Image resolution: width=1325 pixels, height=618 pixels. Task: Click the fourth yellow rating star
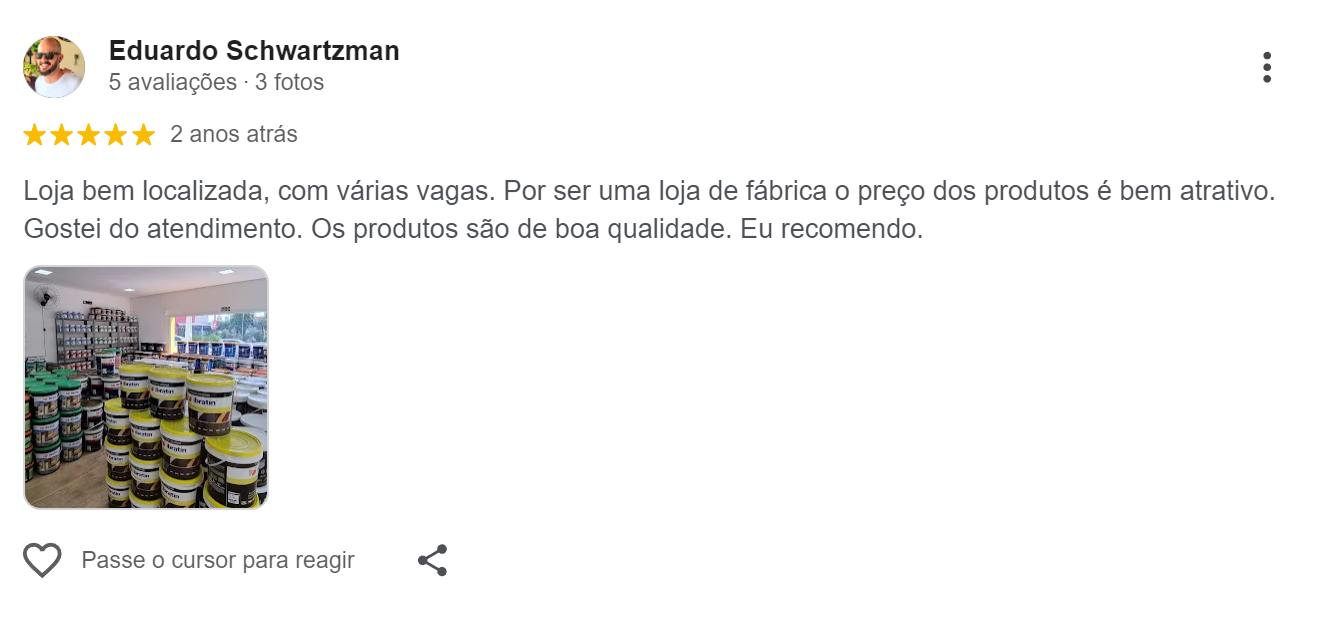point(116,135)
